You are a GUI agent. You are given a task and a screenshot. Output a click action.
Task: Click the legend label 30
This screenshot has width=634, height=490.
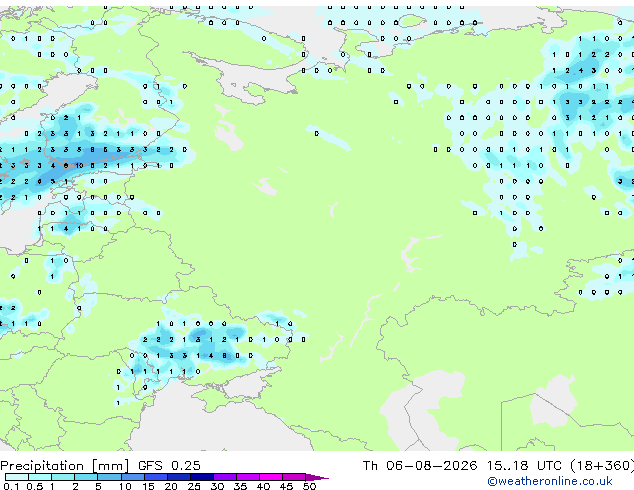coord(218,486)
